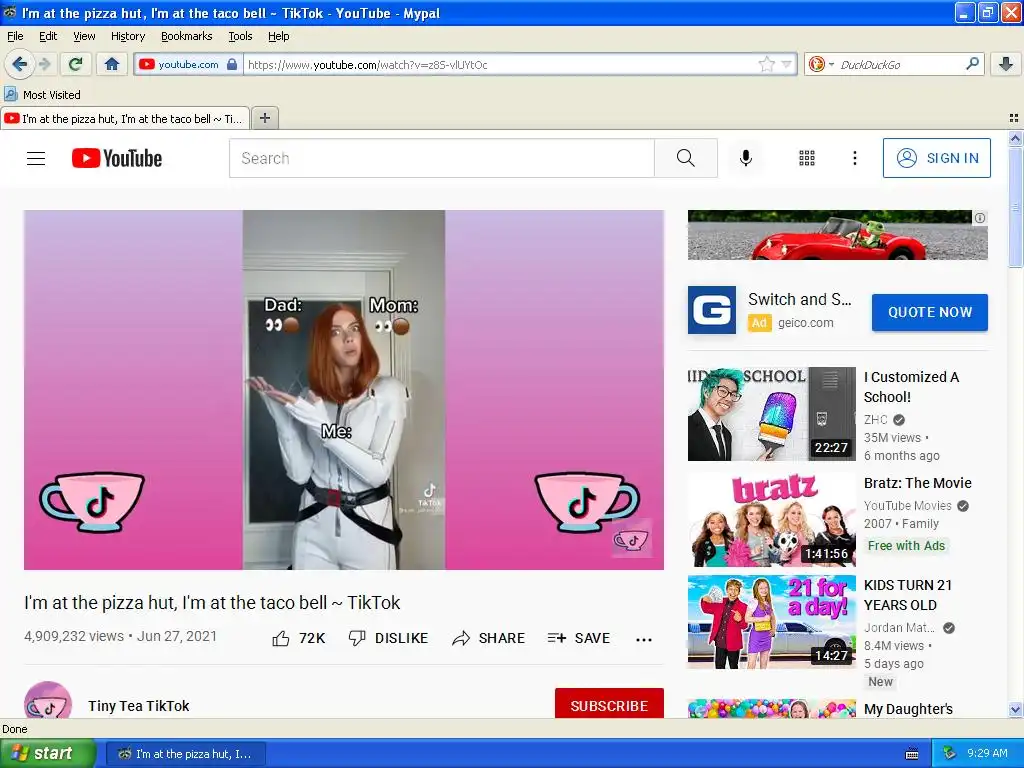Click the Geico red car ad banner

[x=837, y=234]
